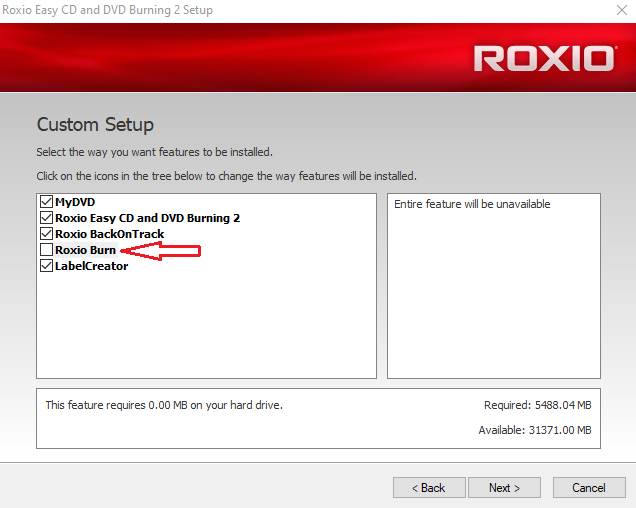Select the Roxio Burn label
This screenshot has height=508, width=636.
point(86,250)
